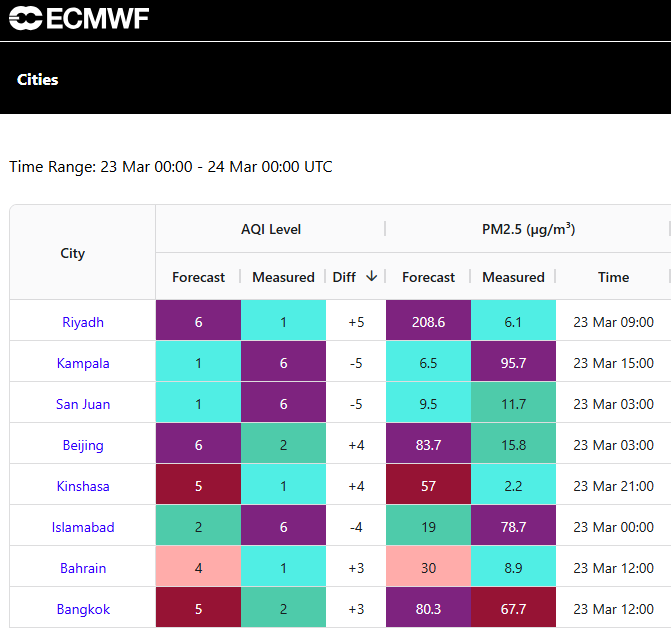
Task: Sort by AQI Level Measured column
Action: 283,277
